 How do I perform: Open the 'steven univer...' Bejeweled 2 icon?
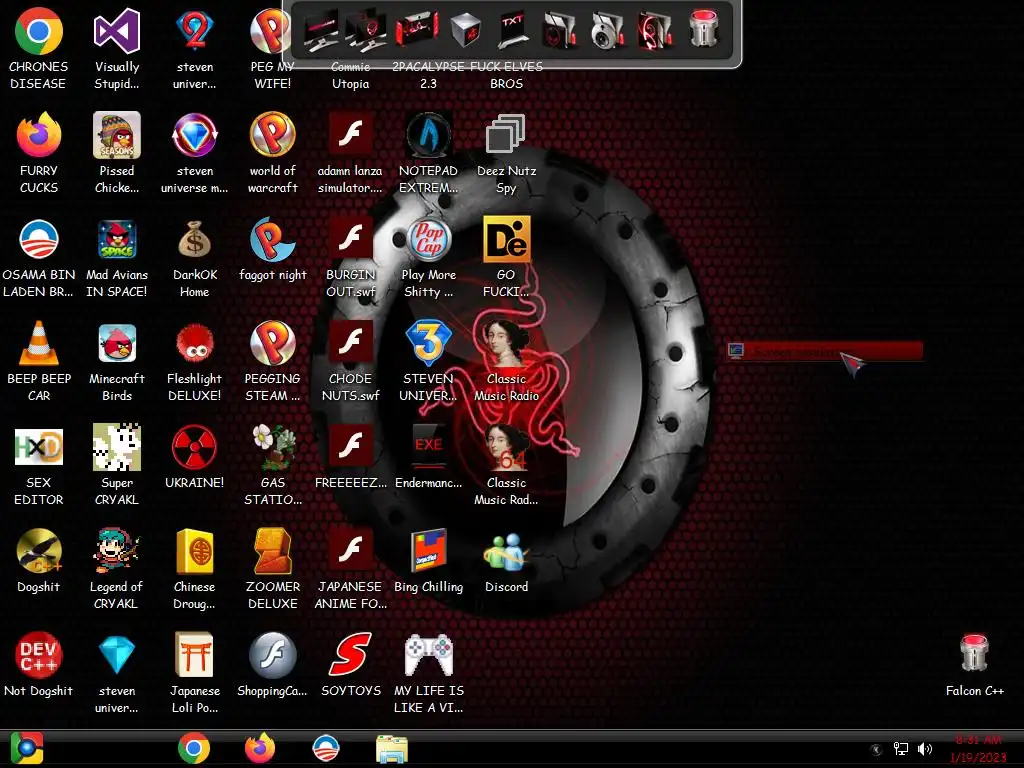pos(195,31)
